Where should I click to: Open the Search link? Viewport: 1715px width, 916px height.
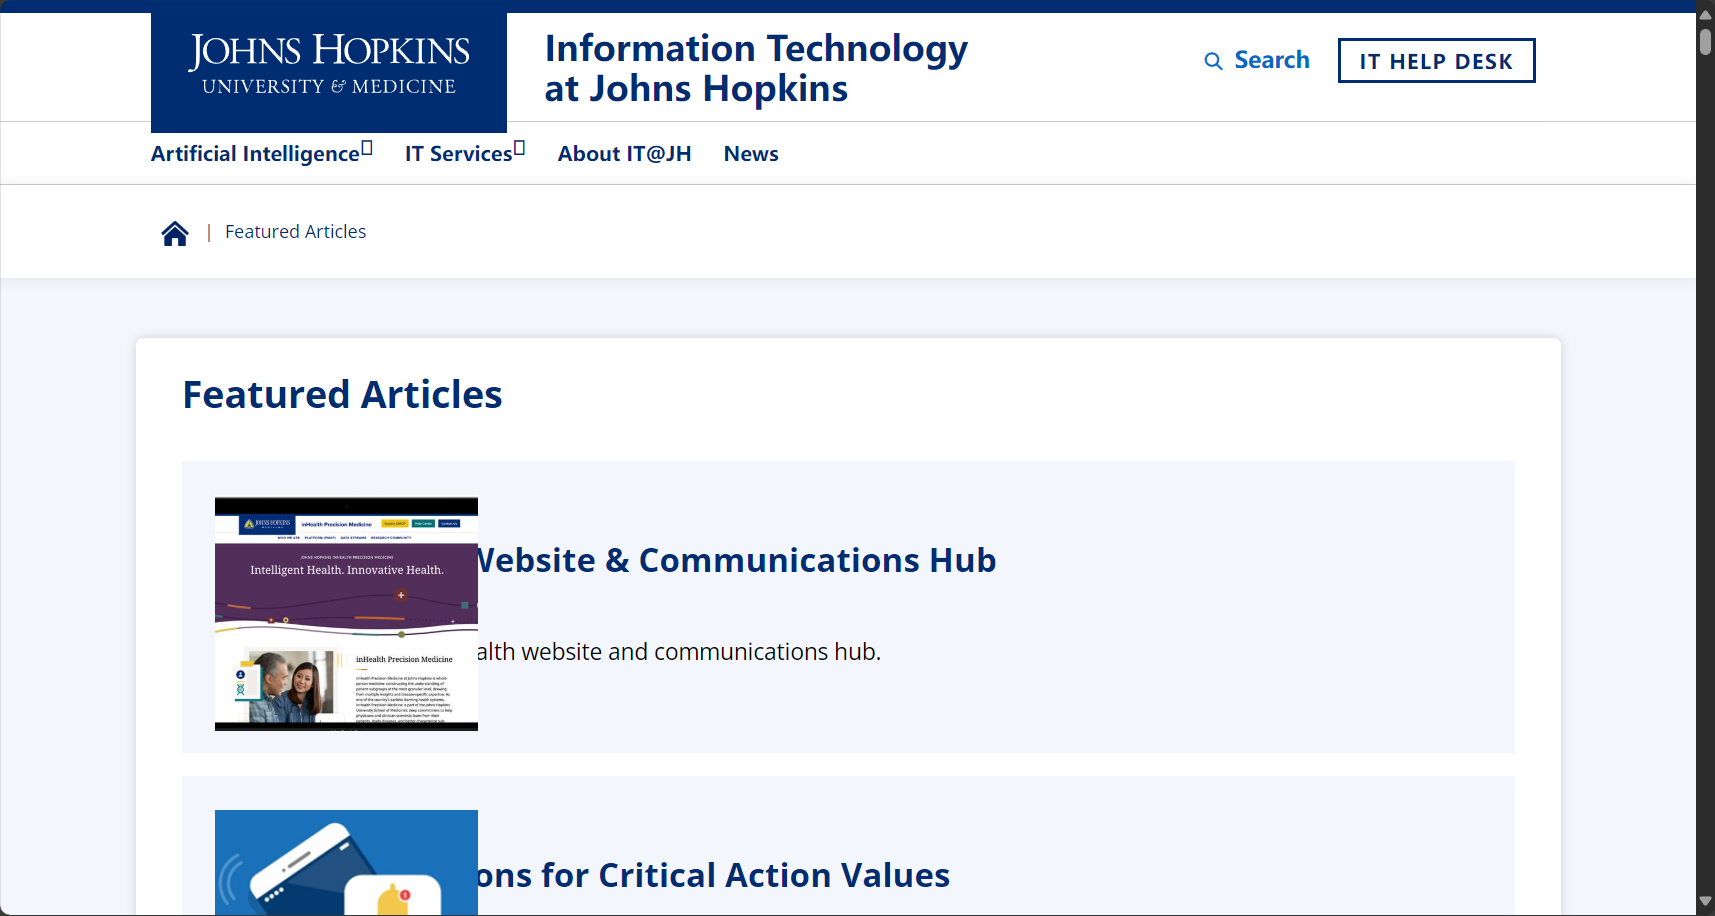click(1271, 60)
